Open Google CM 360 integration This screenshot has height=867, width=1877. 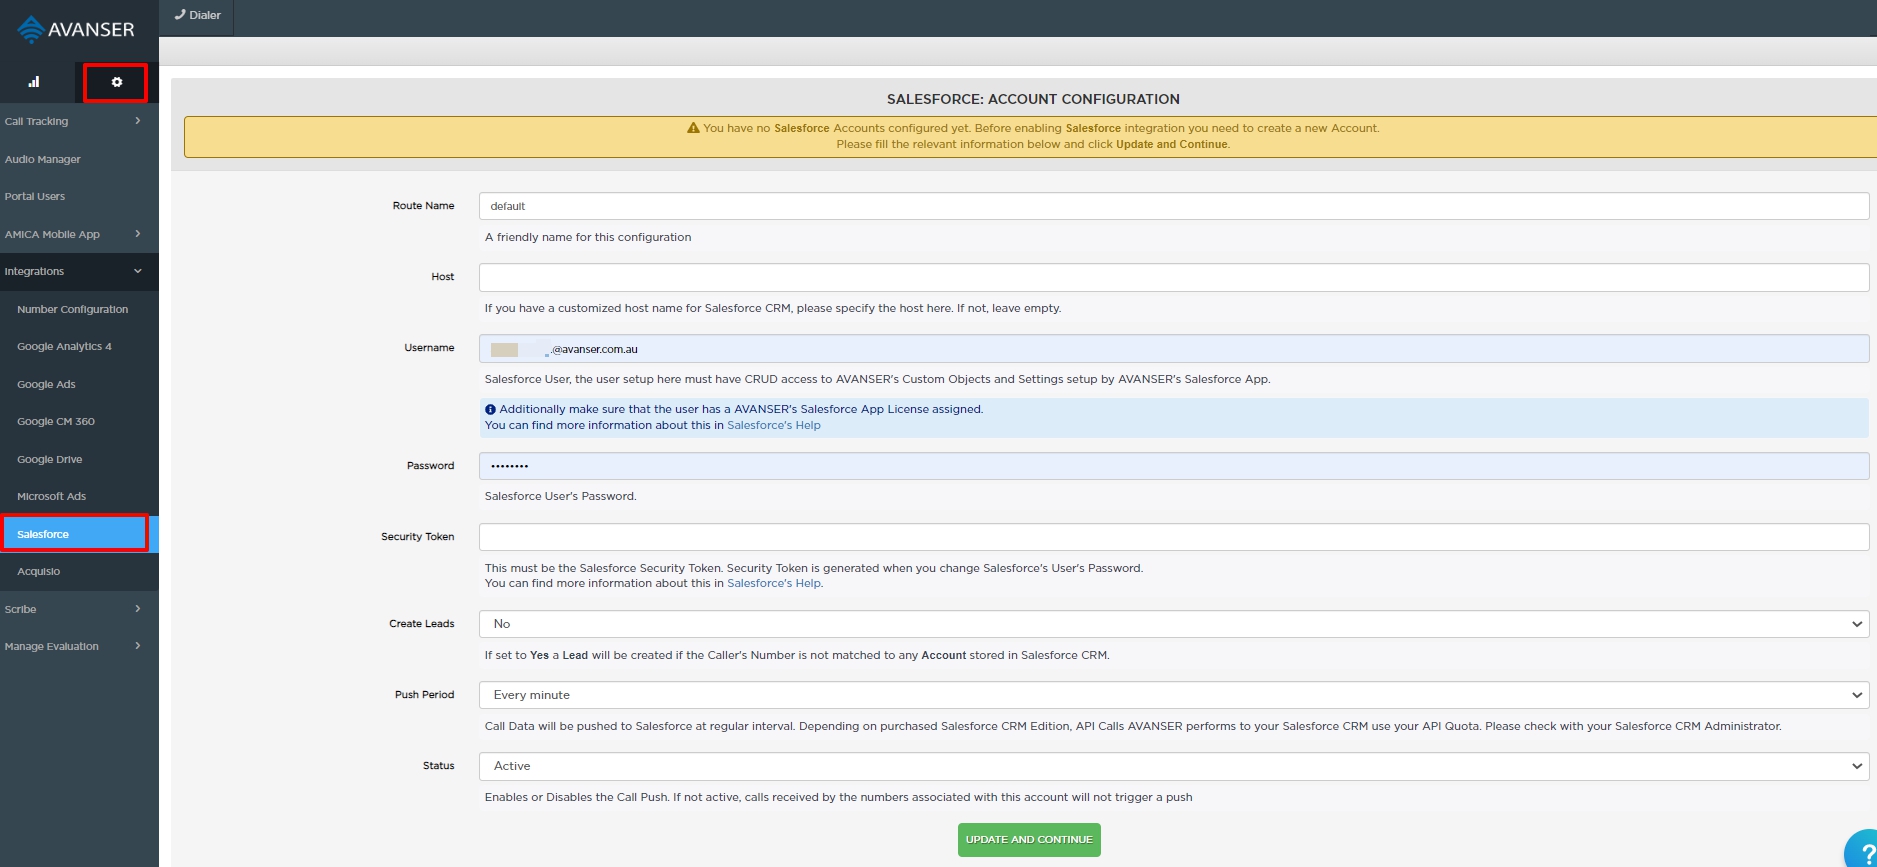[x=79, y=421]
